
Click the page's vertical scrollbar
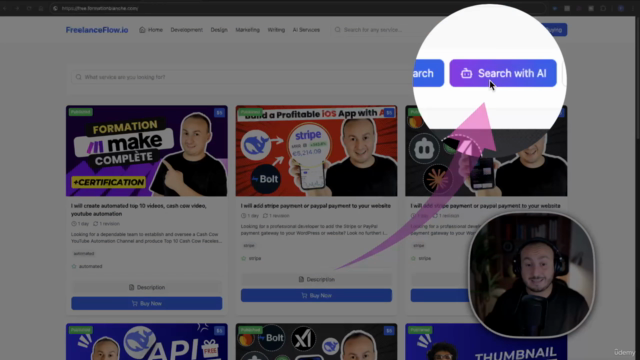[x=638, y=78]
